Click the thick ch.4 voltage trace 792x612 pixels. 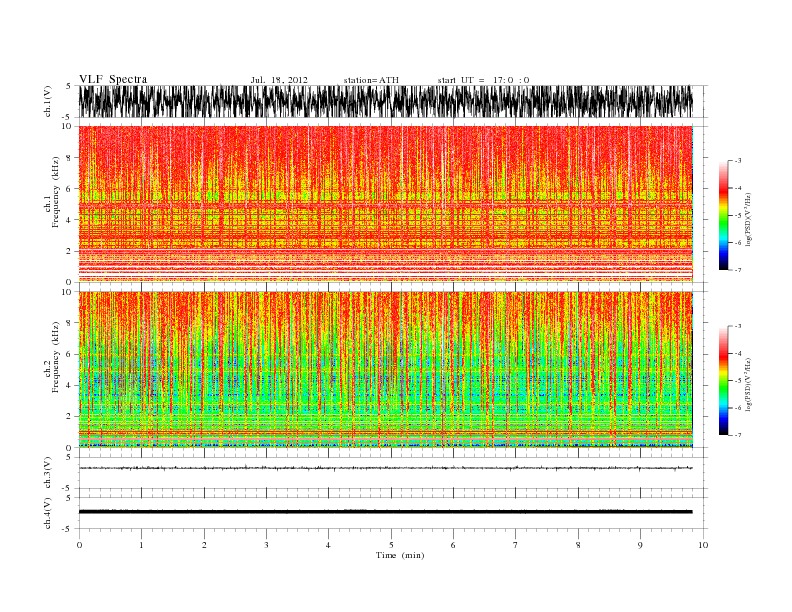[x=385, y=512]
